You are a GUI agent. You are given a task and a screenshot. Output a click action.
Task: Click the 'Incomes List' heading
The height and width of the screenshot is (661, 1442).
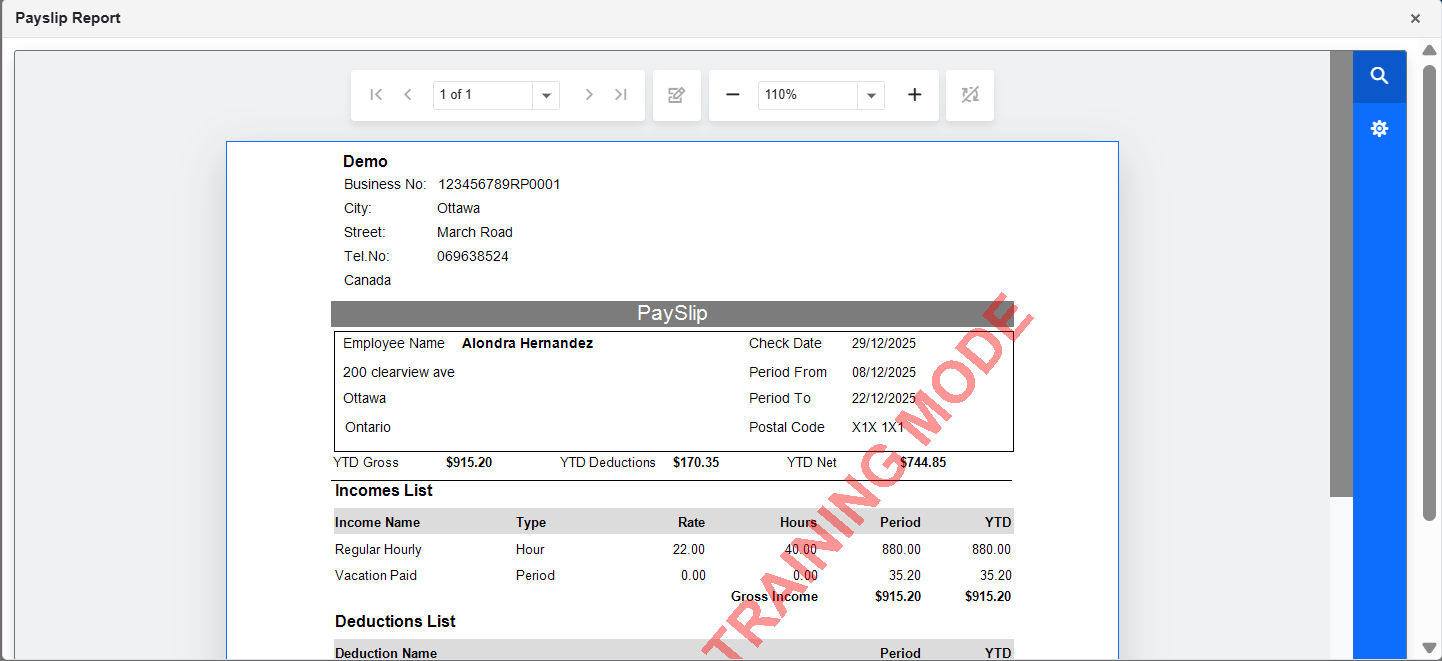click(384, 490)
